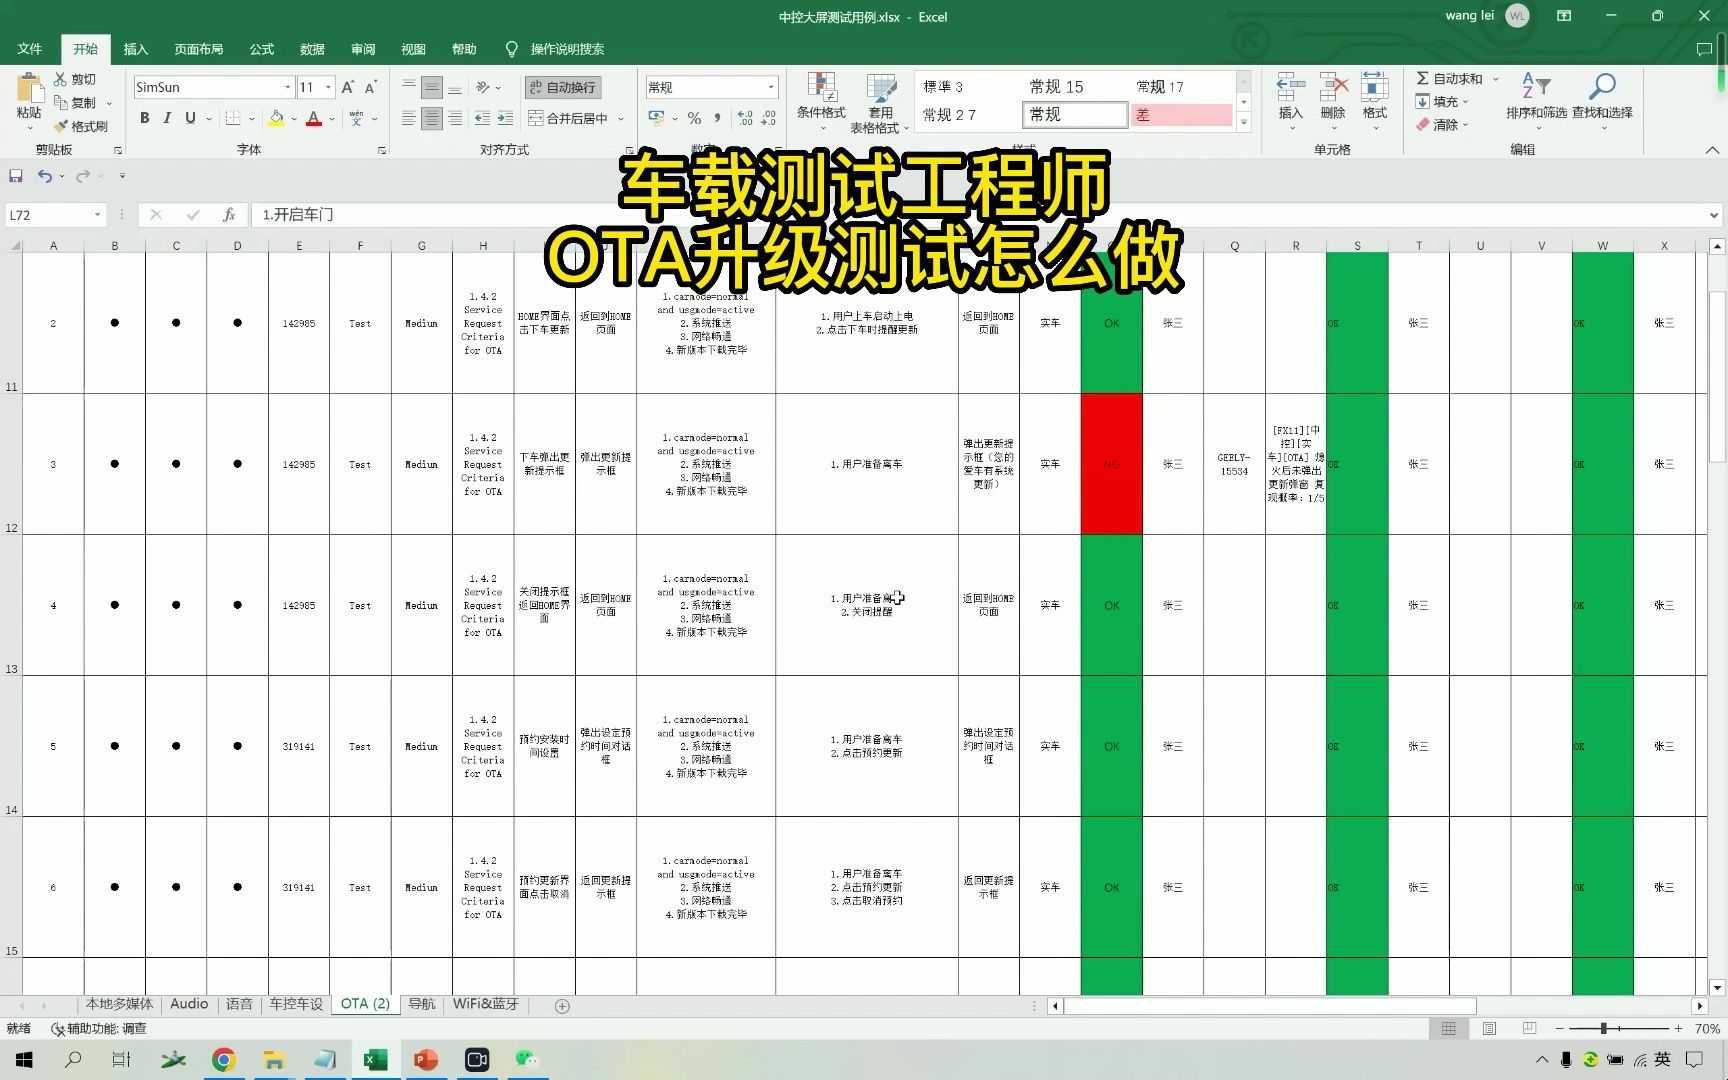Select the Page Layout view icon

click(x=1489, y=1028)
